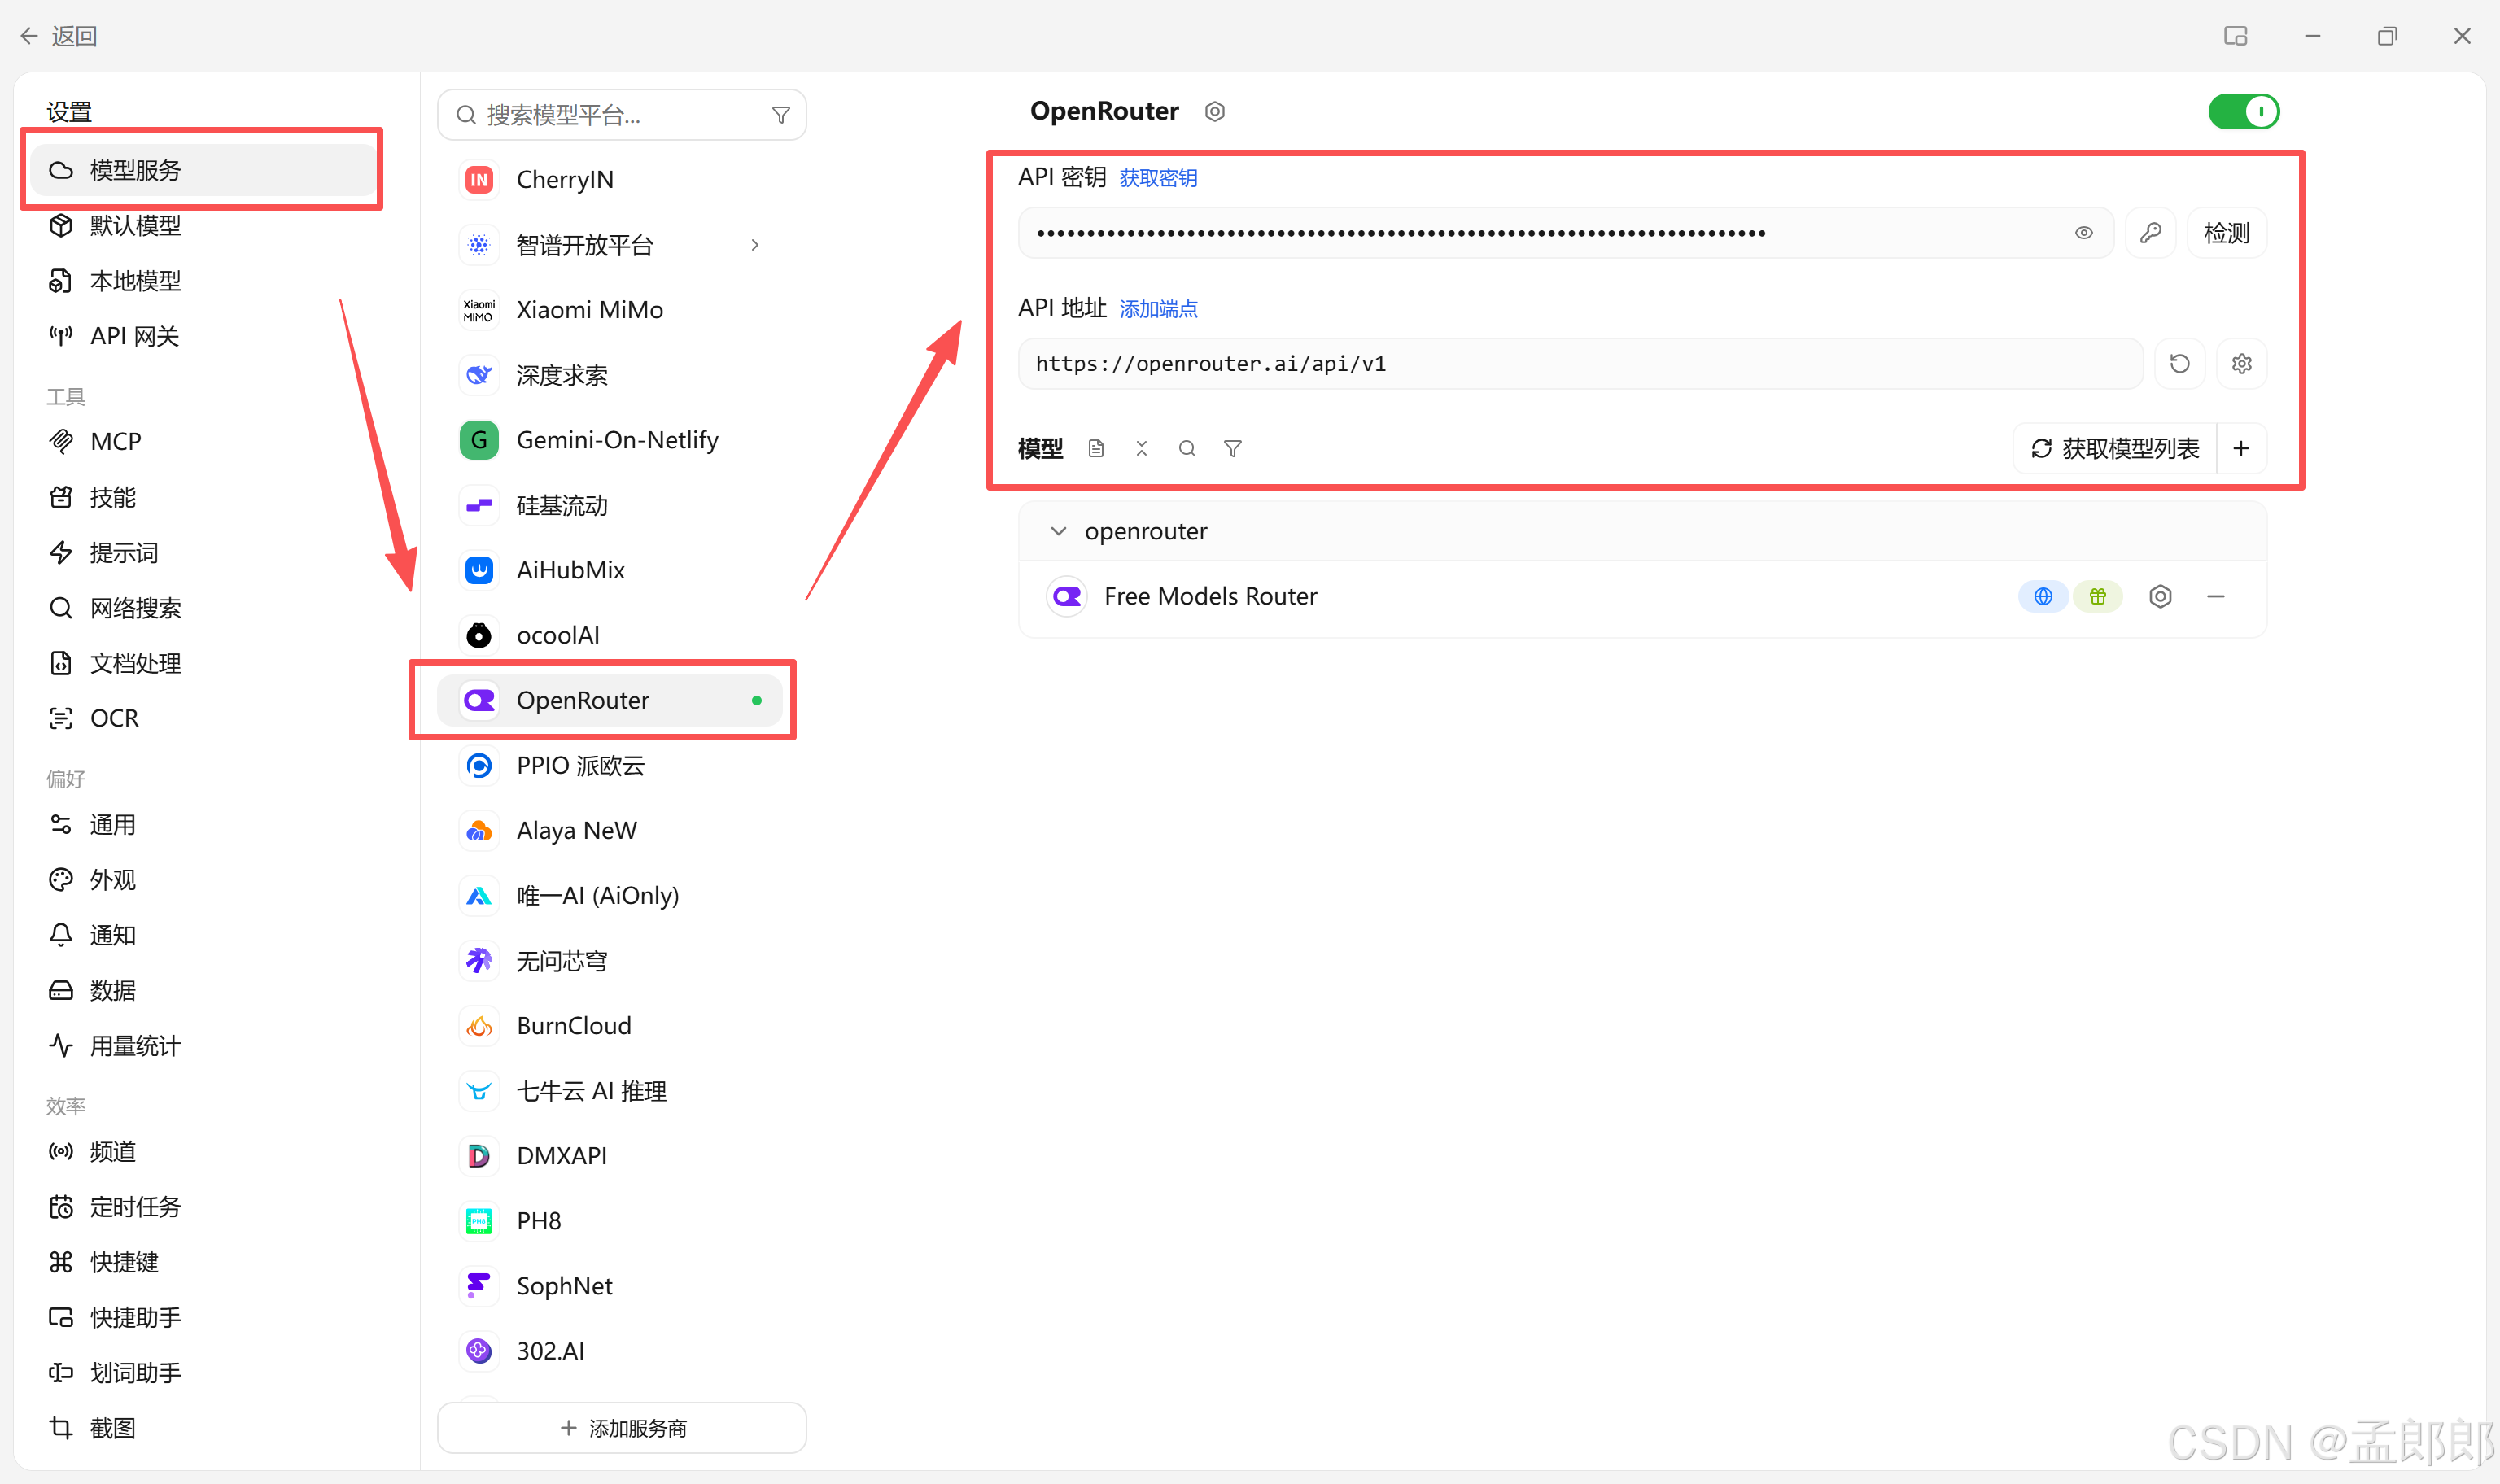Collapse all model groups icon
The image size is (2500, 1484).
click(x=1141, y=448)
